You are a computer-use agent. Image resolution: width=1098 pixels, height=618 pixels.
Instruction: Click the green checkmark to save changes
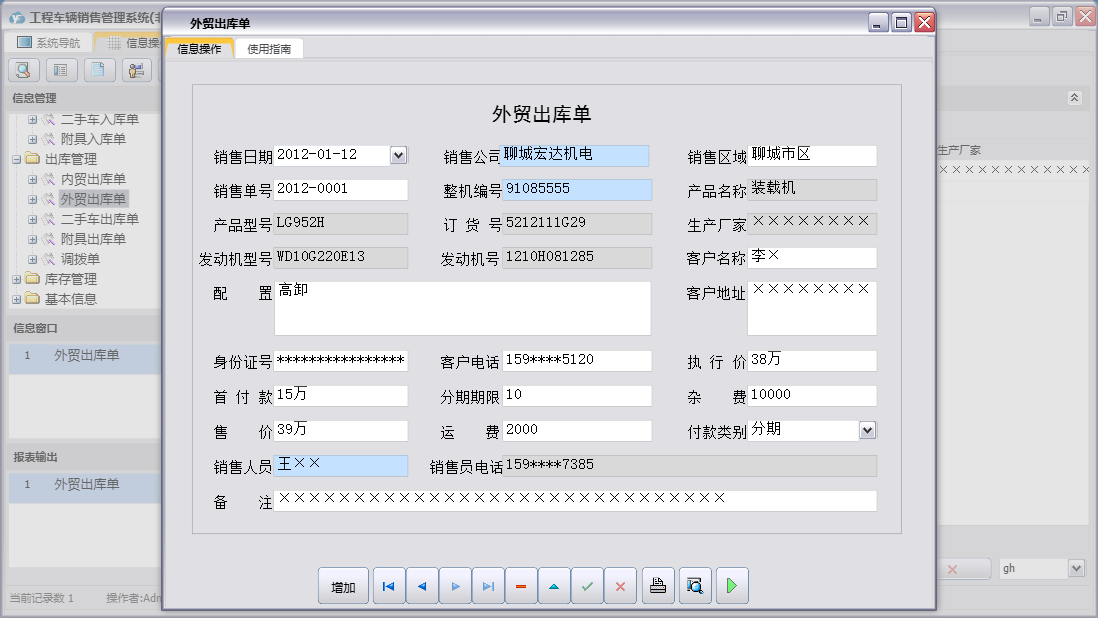click(587, 587)
